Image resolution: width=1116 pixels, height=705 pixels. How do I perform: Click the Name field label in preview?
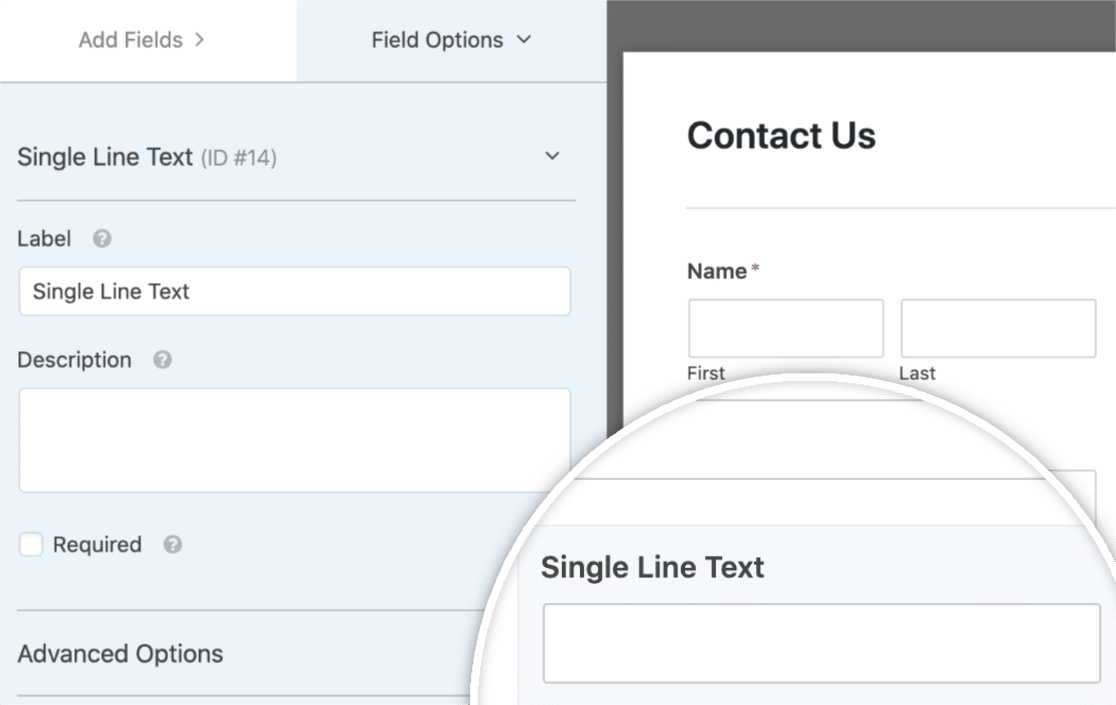point(717,271)
